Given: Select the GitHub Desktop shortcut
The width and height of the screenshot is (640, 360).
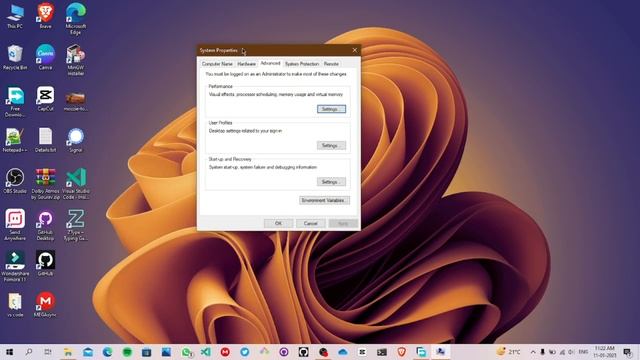Looking at the screenshot, I should pos(45,225).
